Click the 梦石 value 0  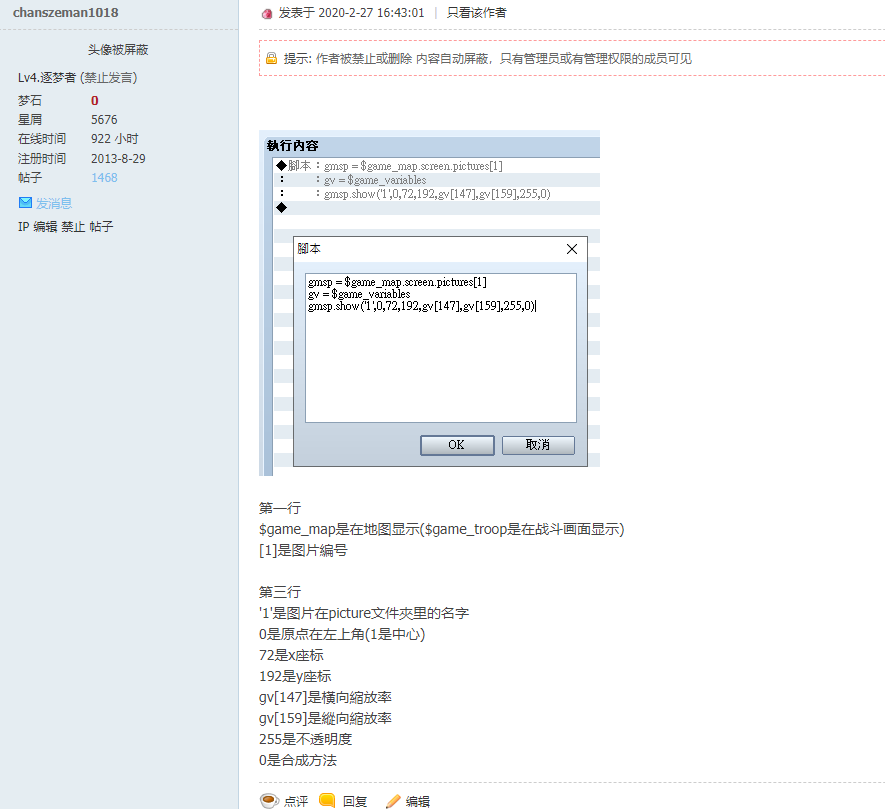(95, 100)
